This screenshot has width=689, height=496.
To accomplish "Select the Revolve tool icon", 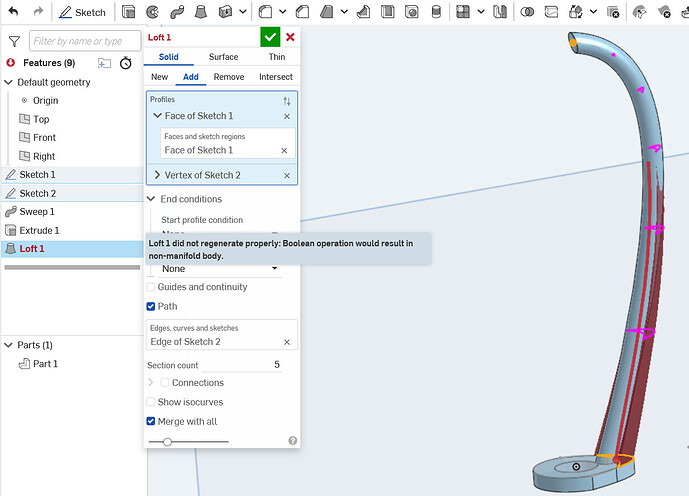I will point(152,12).
